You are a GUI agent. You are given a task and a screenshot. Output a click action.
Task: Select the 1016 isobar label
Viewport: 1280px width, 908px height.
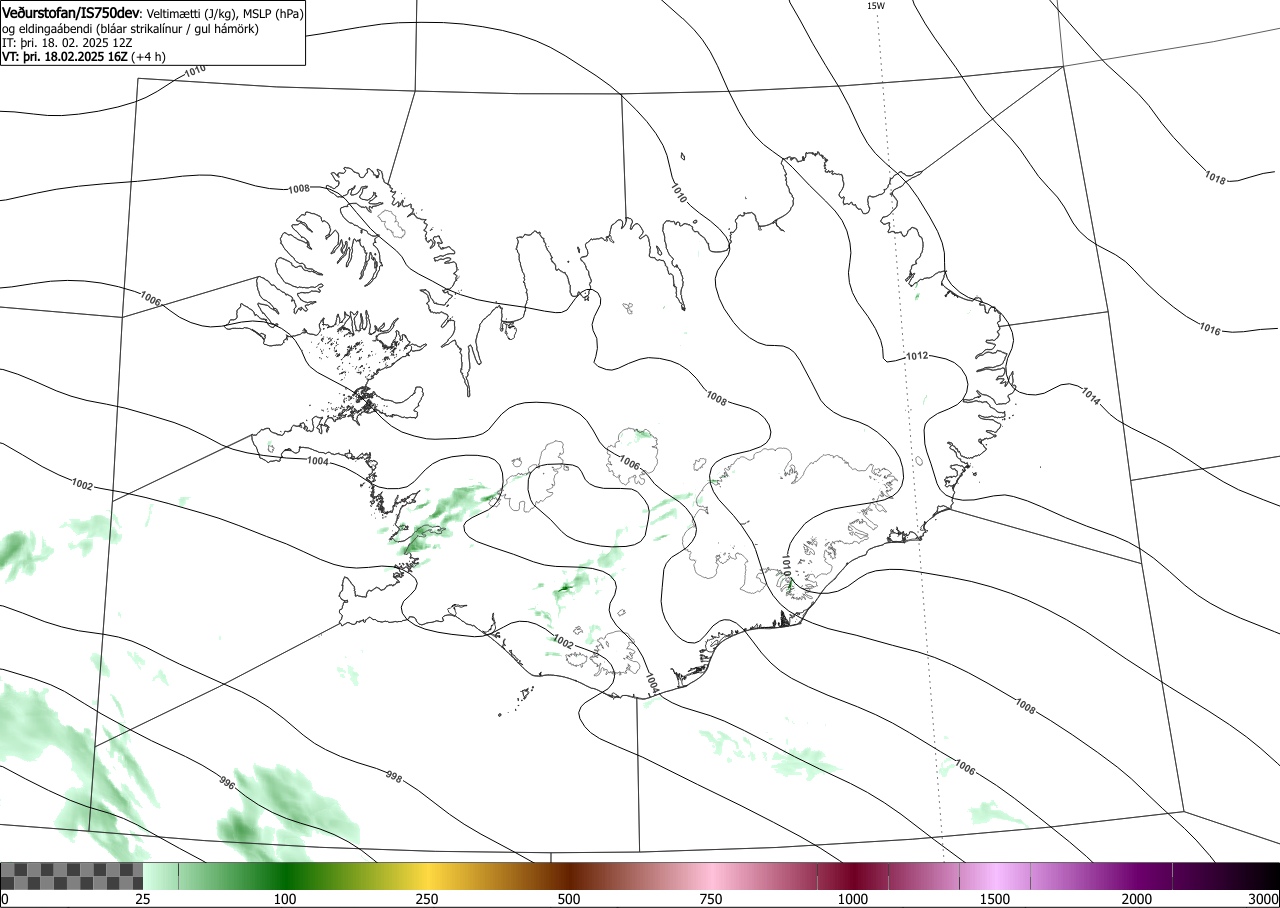(1210, 328)
